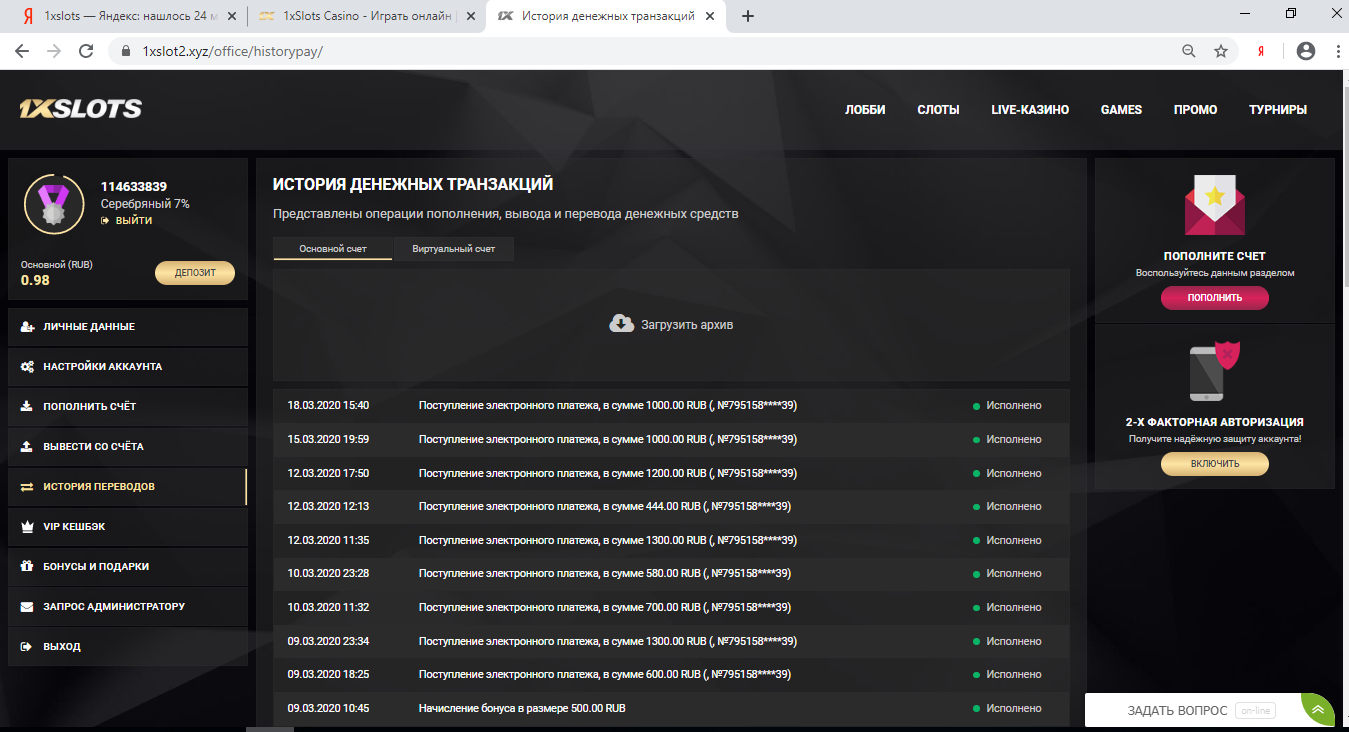
Task: Open ПРОМО in the top navigation
Action: click(x=1196, y=110)
